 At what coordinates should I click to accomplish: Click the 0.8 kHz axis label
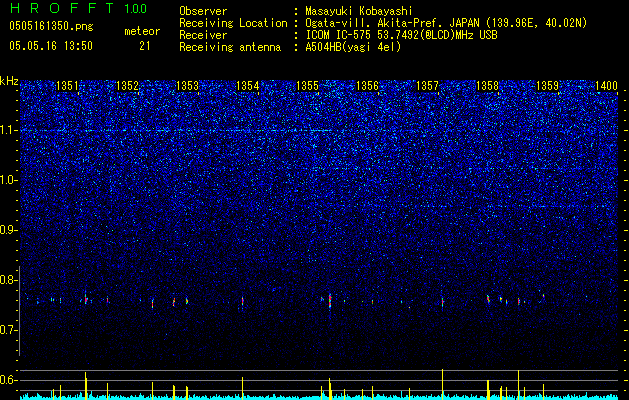(8, 280)
